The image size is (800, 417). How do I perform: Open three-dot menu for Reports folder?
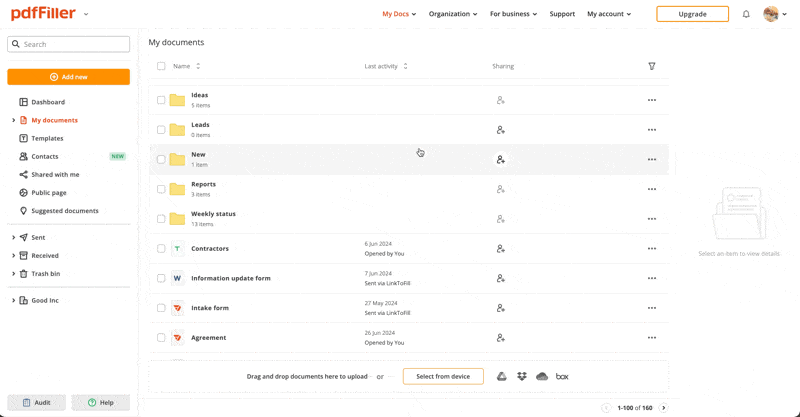652,189
